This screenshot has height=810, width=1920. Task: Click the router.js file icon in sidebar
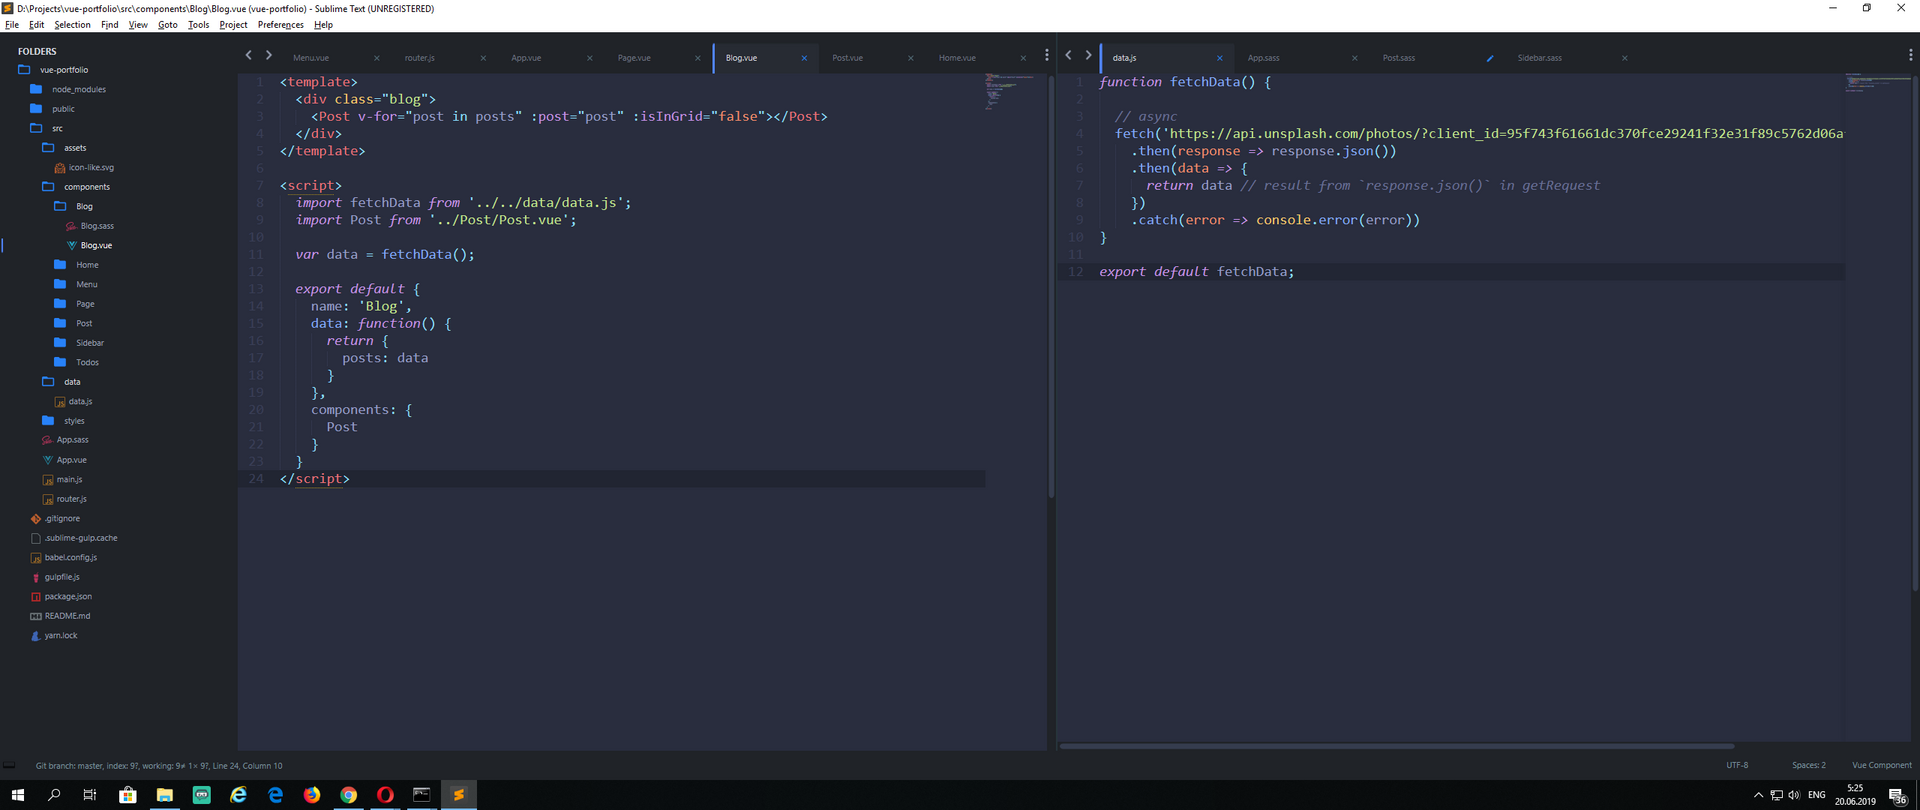[48, 499]
